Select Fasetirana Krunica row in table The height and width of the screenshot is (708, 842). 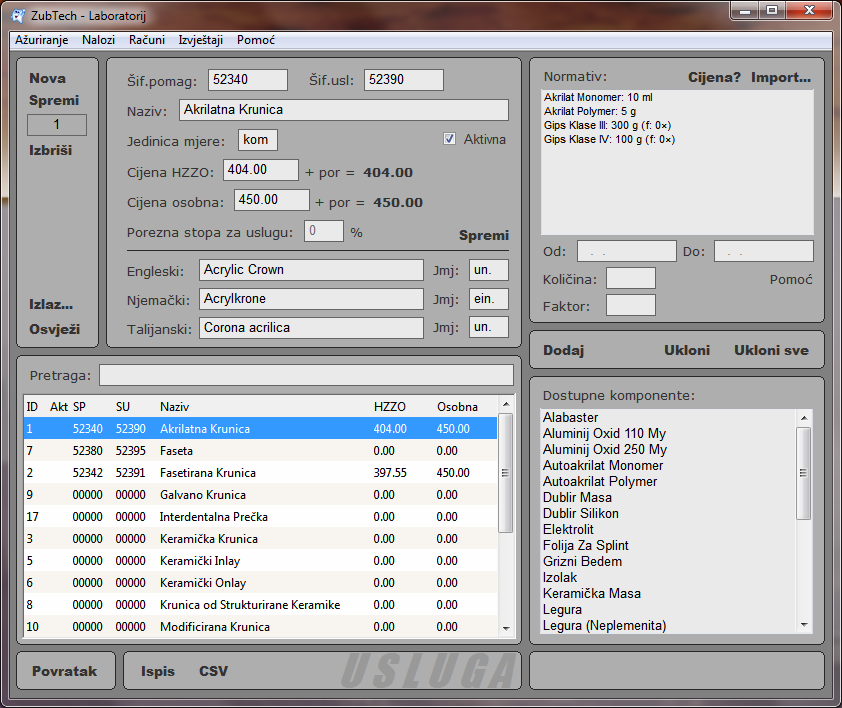click(208, 473)
